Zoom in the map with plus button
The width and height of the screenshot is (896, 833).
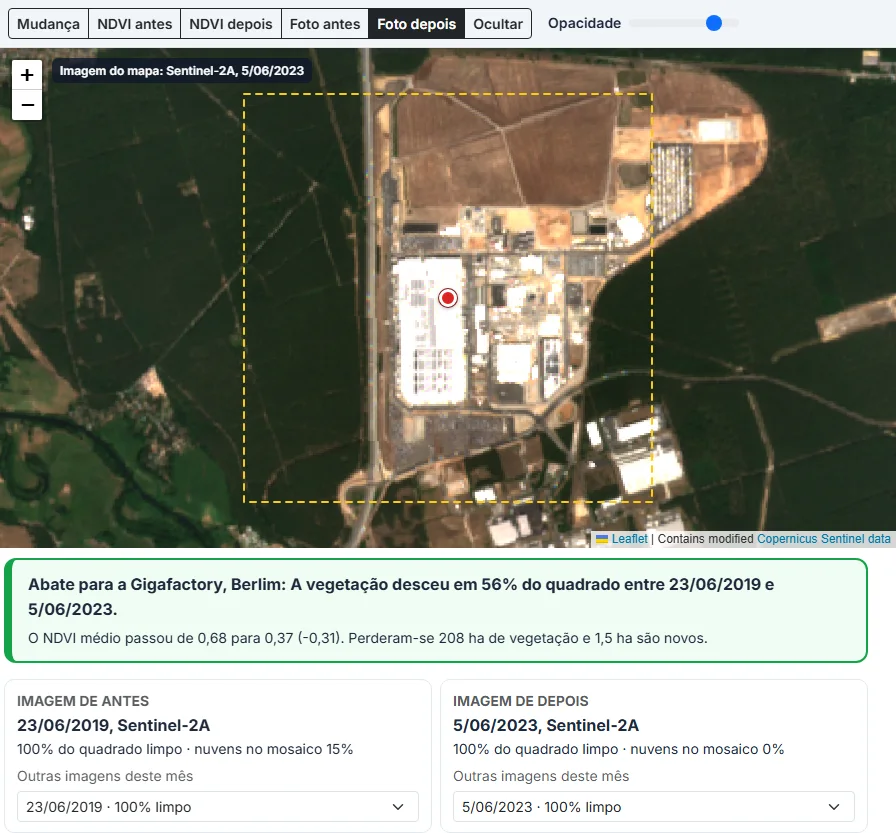(27, 75)
